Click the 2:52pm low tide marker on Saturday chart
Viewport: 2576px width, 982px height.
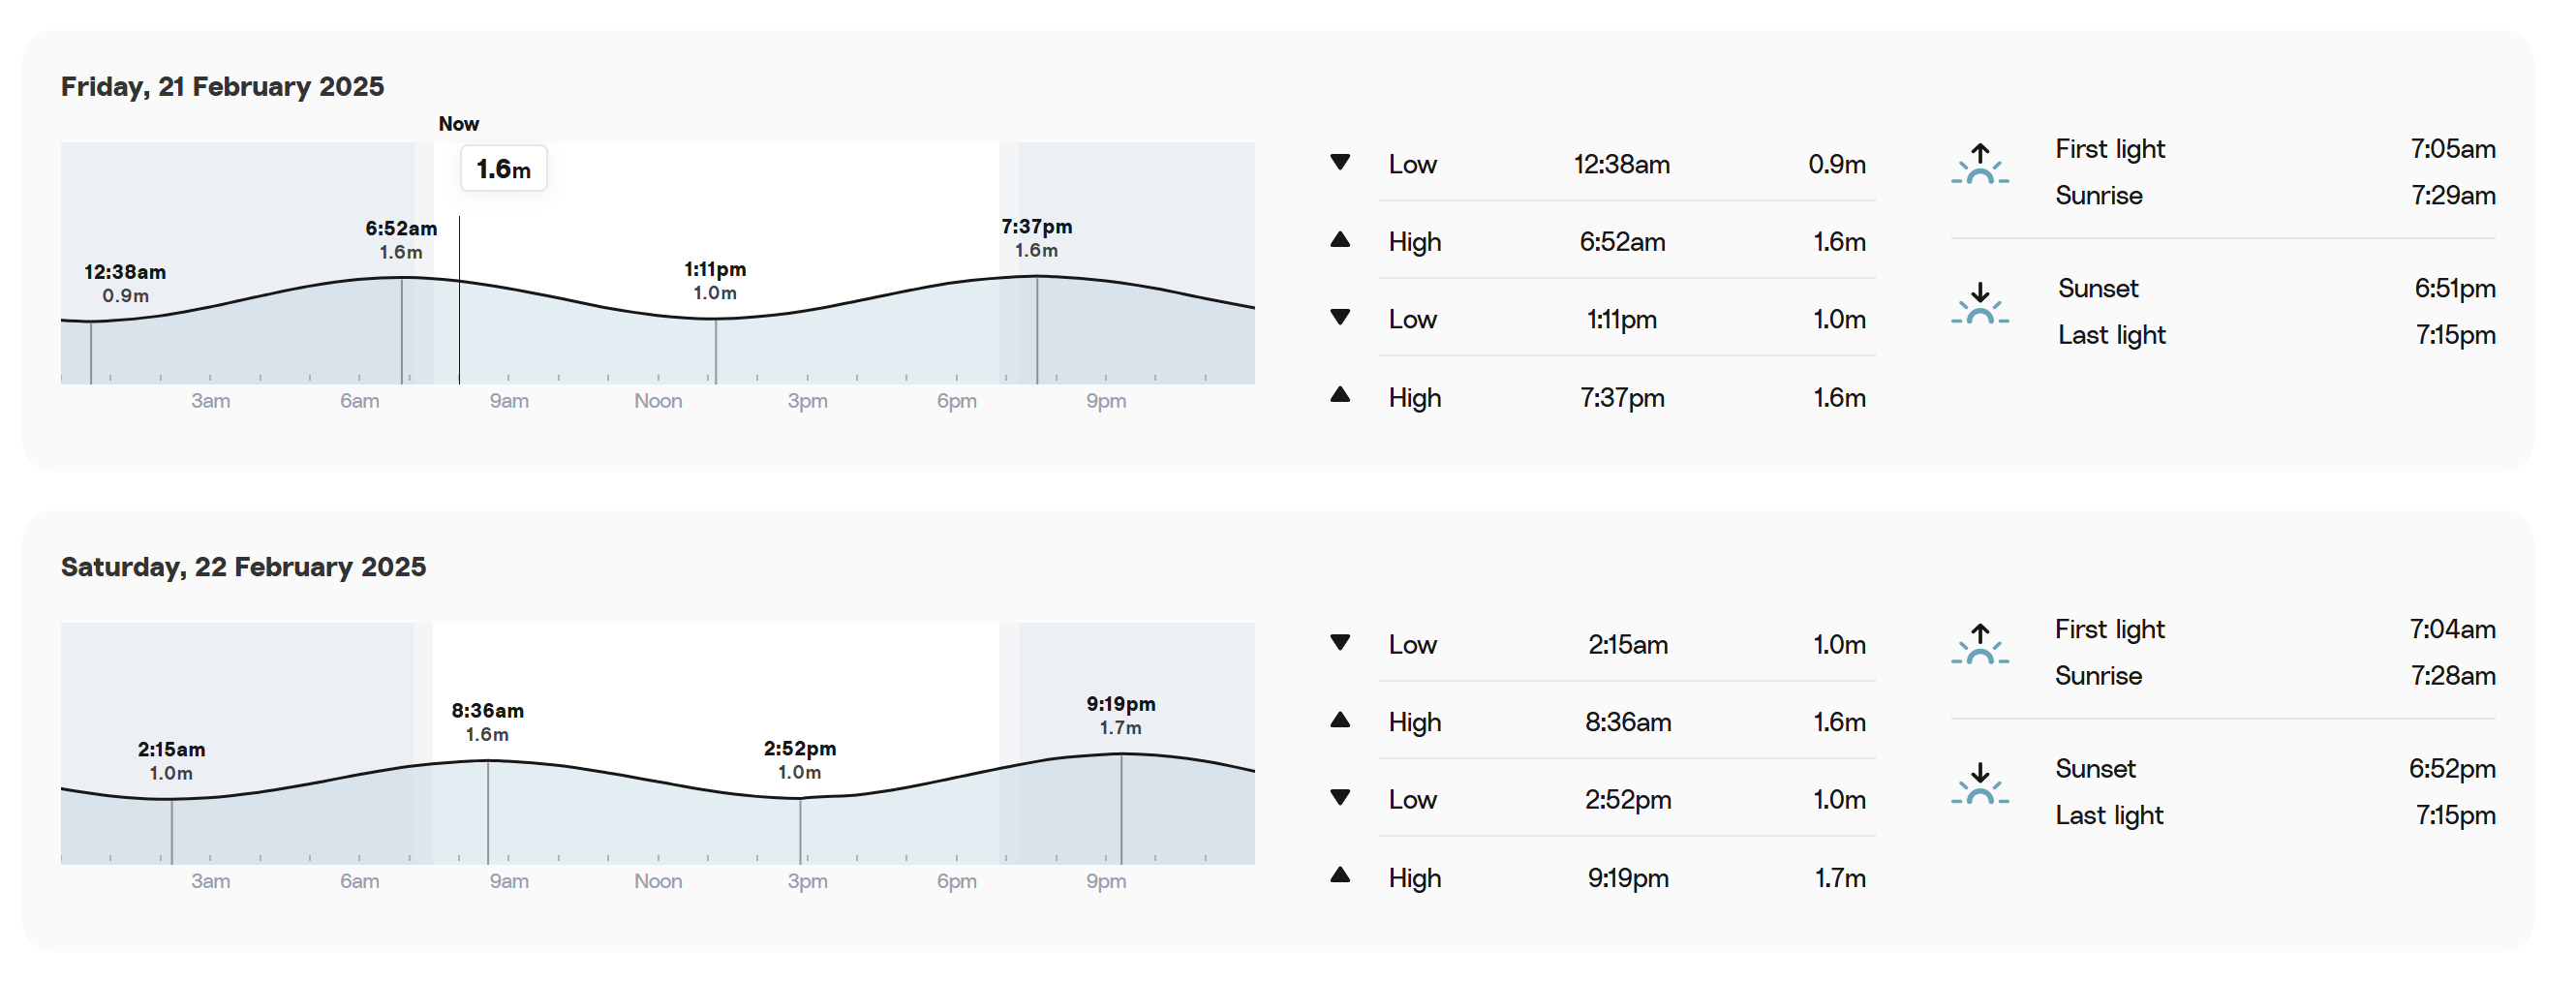(800, 760)
